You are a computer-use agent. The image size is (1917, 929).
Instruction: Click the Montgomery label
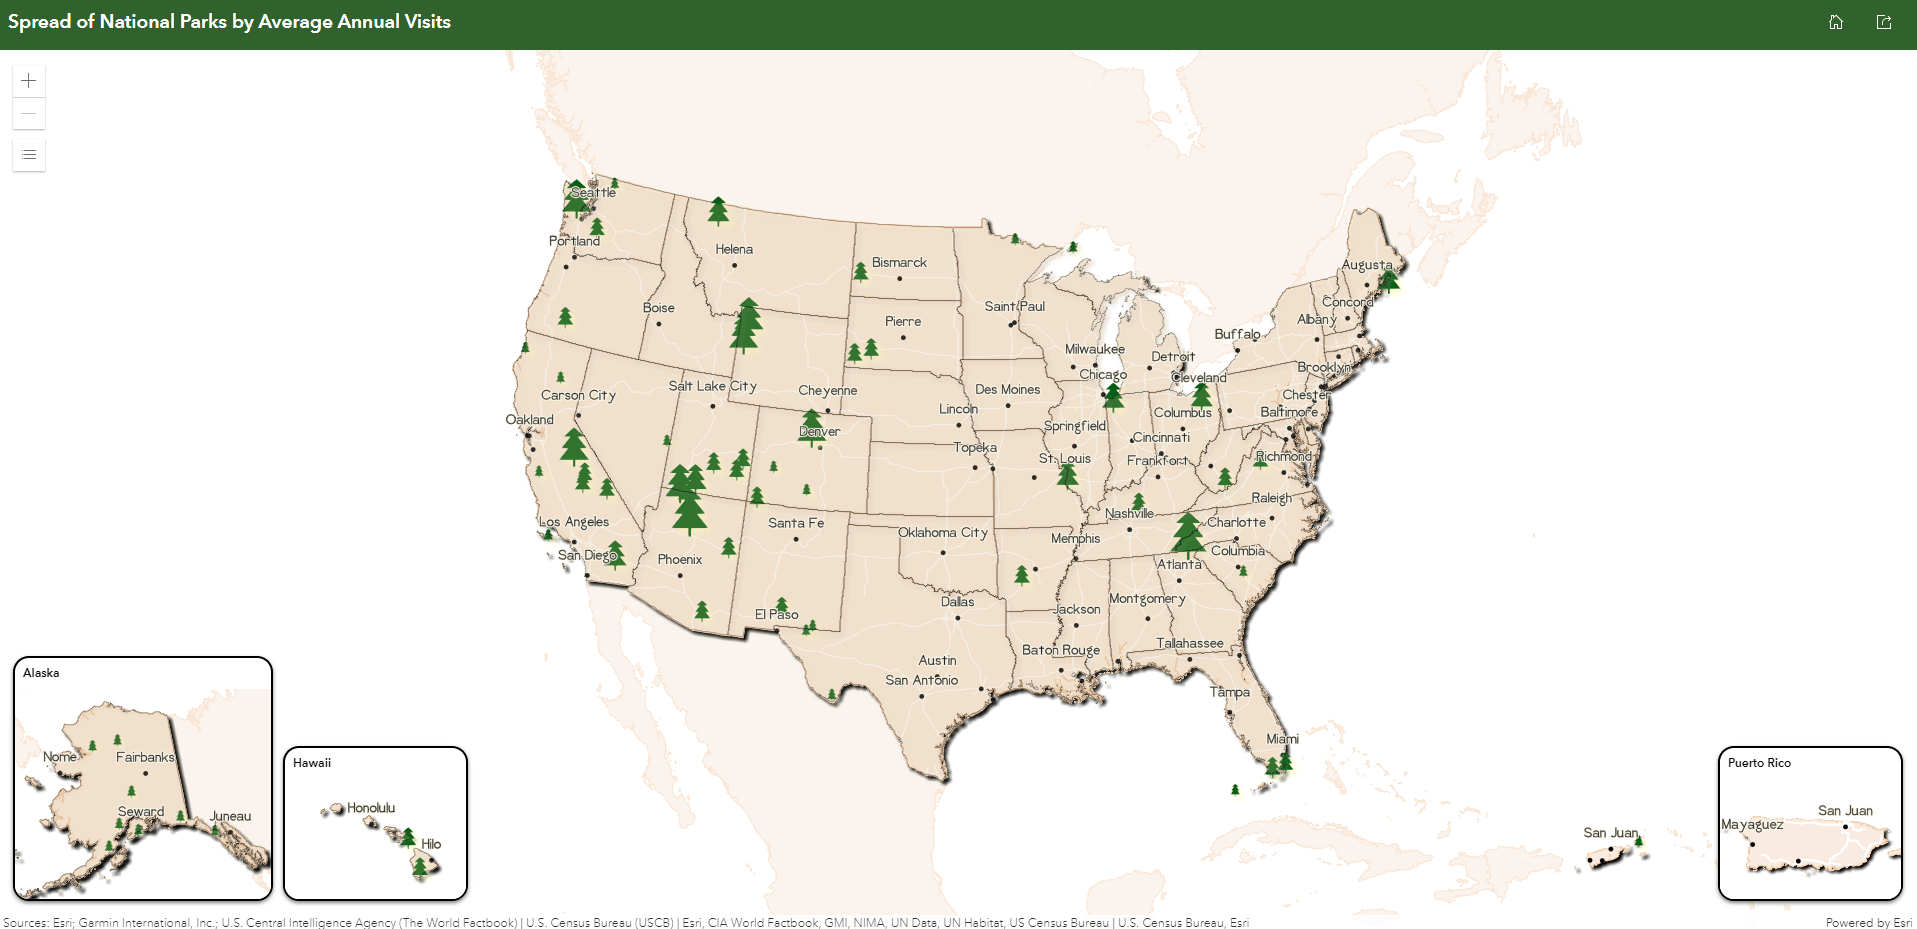click(1147, 599)
